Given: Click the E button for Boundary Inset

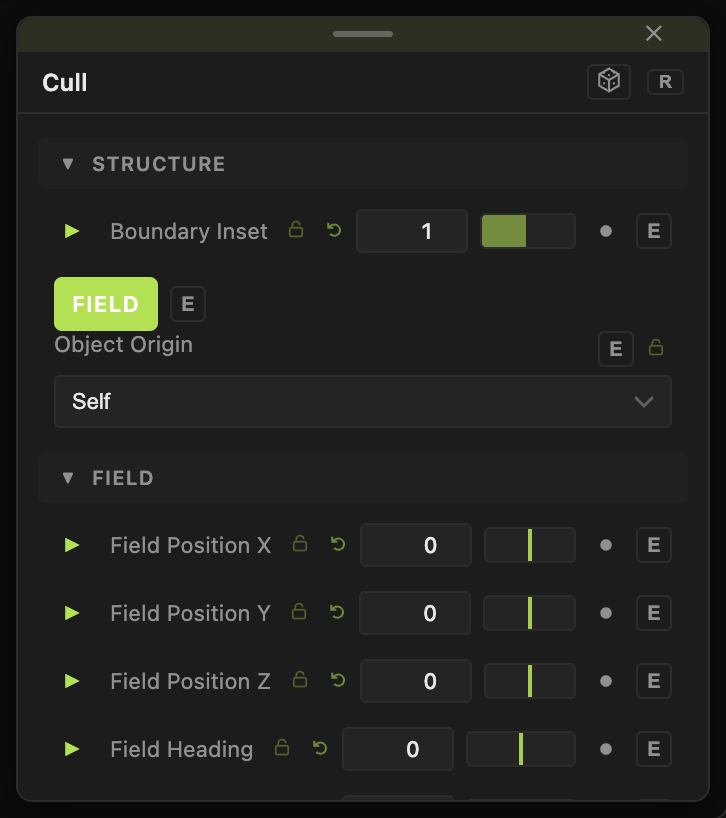Looking at the screenshot, I should pyautogui.click(x=654, y=231).
